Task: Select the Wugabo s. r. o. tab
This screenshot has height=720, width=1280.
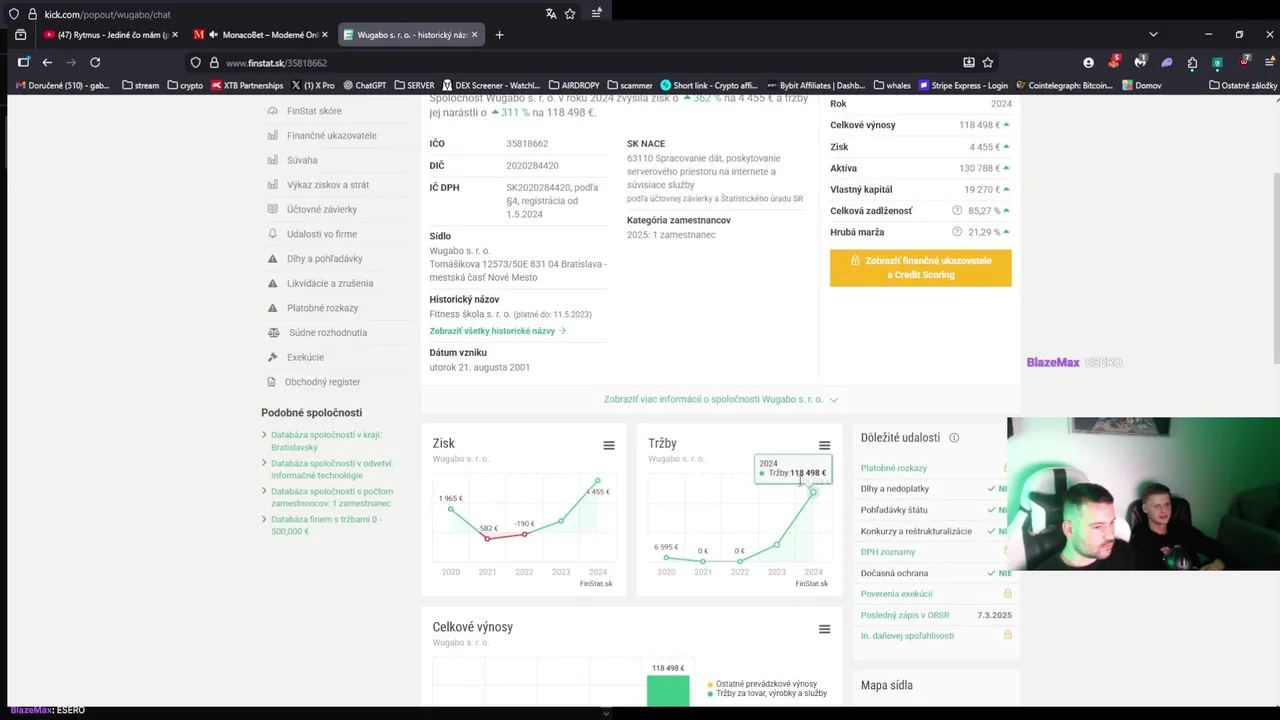Action: tap(411, 35)
